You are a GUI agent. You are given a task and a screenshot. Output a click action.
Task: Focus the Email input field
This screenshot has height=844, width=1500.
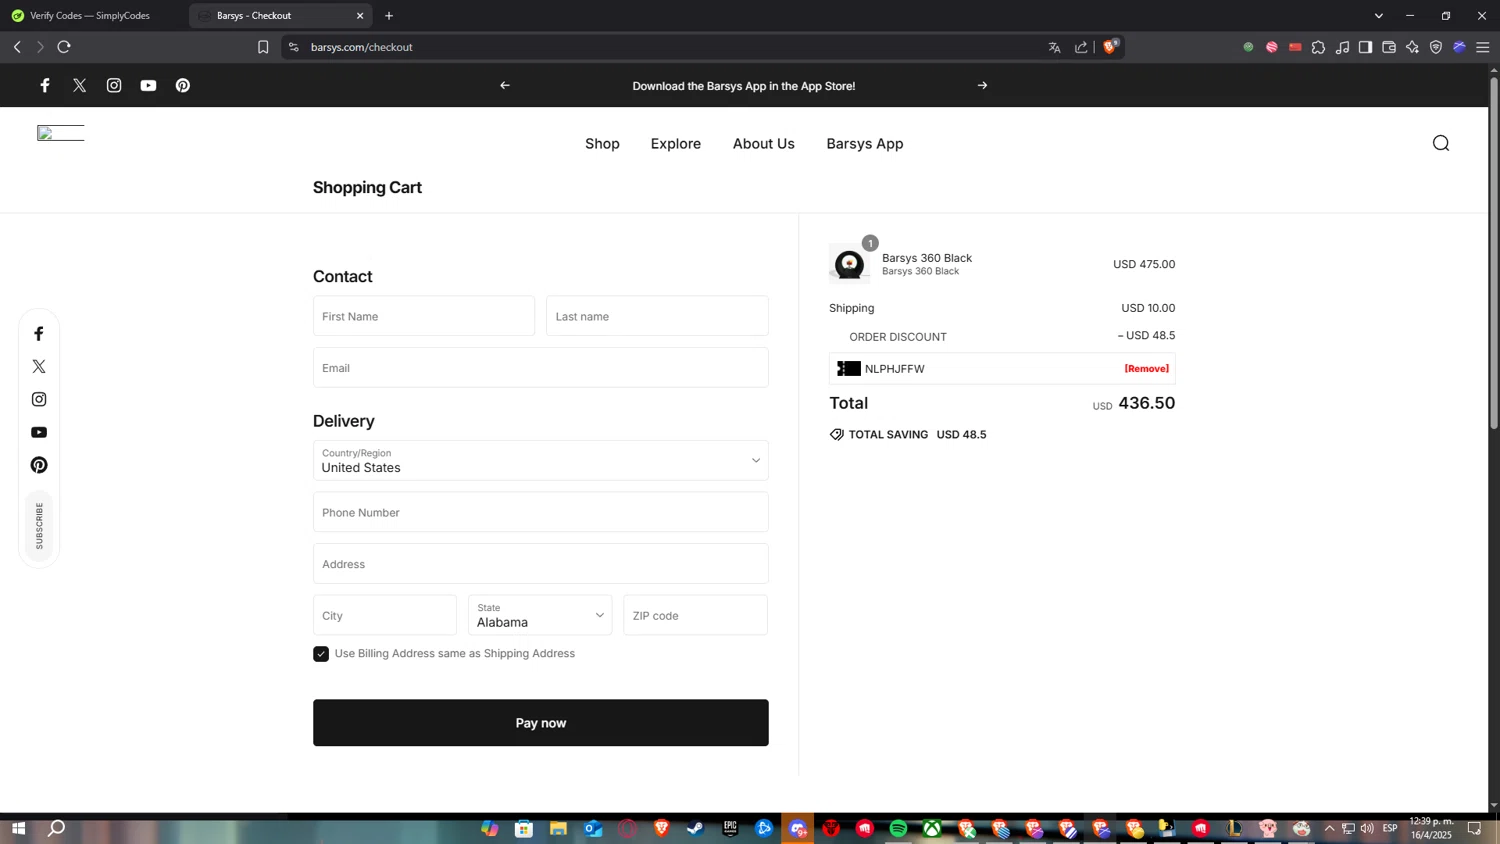541,368
